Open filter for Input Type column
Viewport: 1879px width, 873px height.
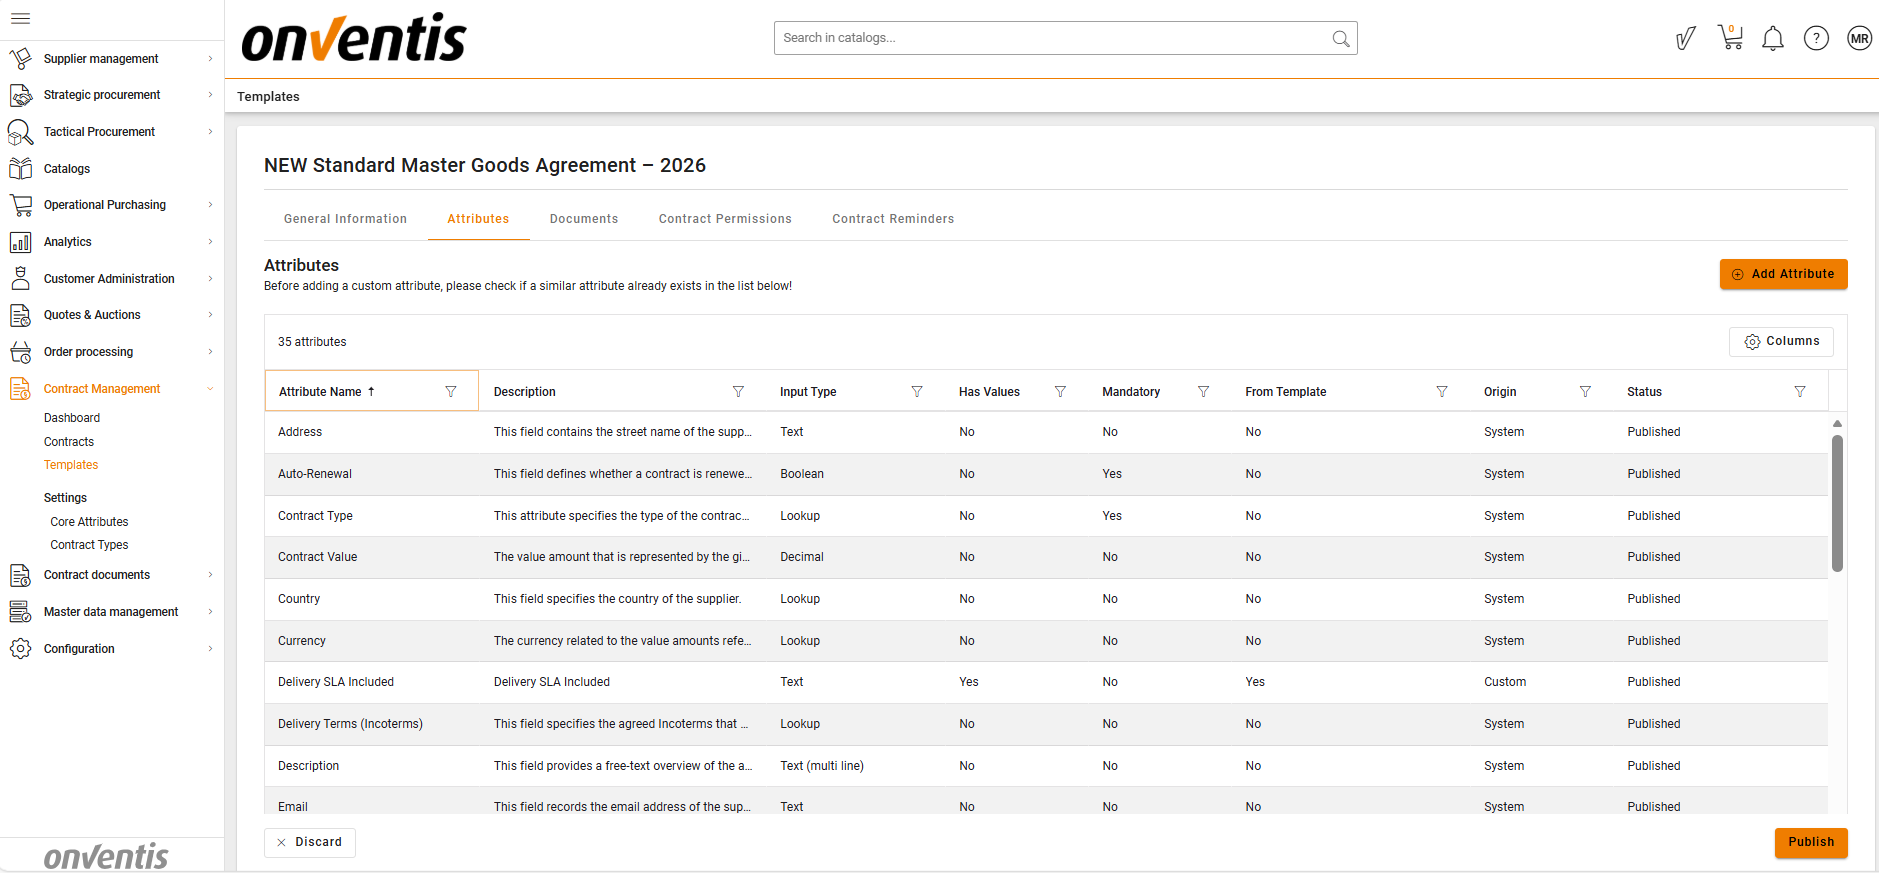click(x=917, y=392)
